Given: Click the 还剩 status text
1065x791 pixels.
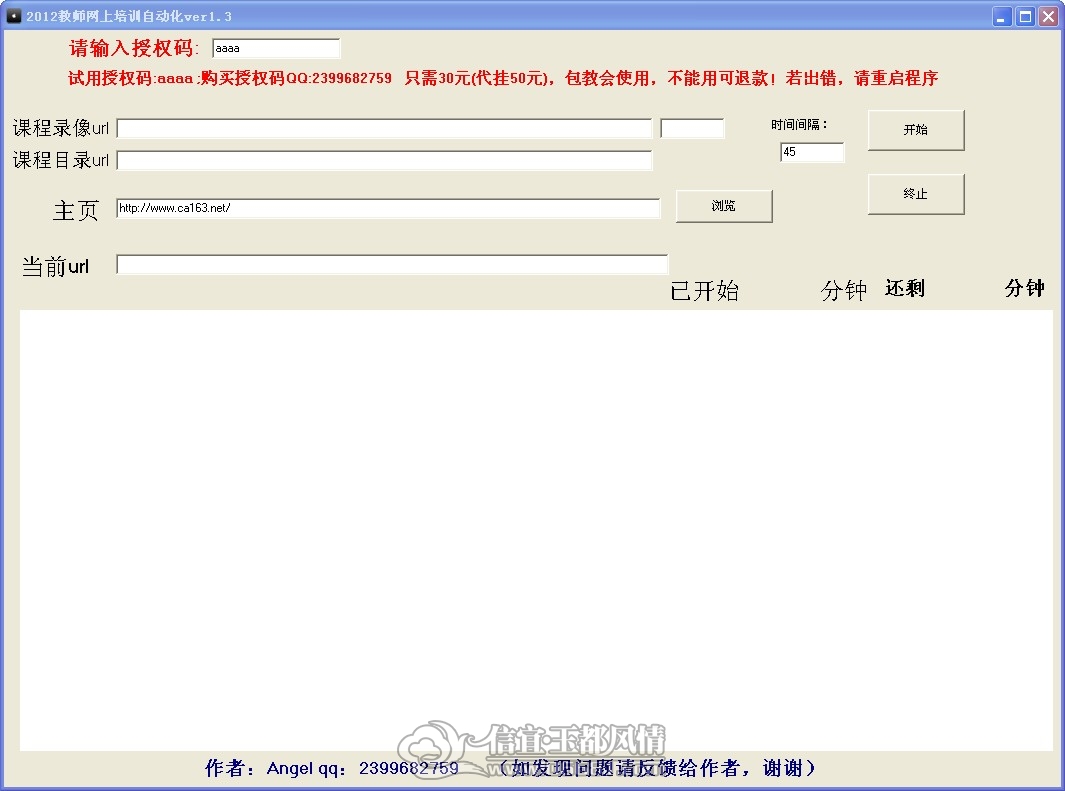Looking at the screenshot, I should [x=905, y=288].
